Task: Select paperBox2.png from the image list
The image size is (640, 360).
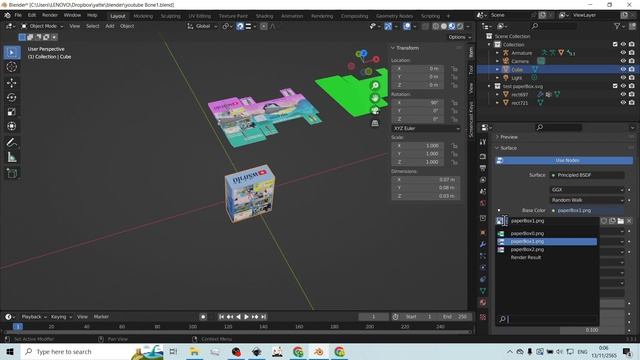Action: click(x=547, y=249)
